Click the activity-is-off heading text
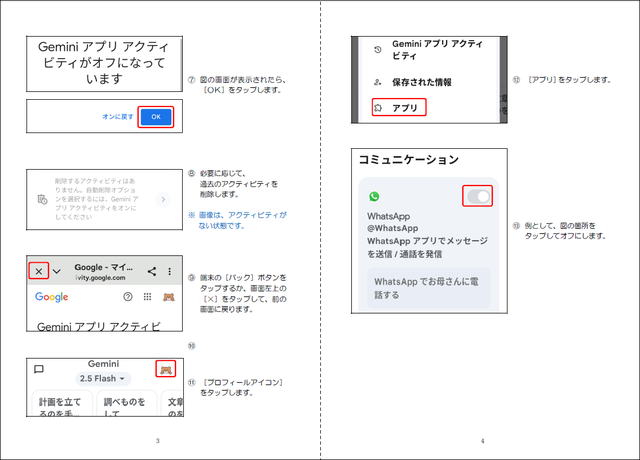 click(103, 62)
